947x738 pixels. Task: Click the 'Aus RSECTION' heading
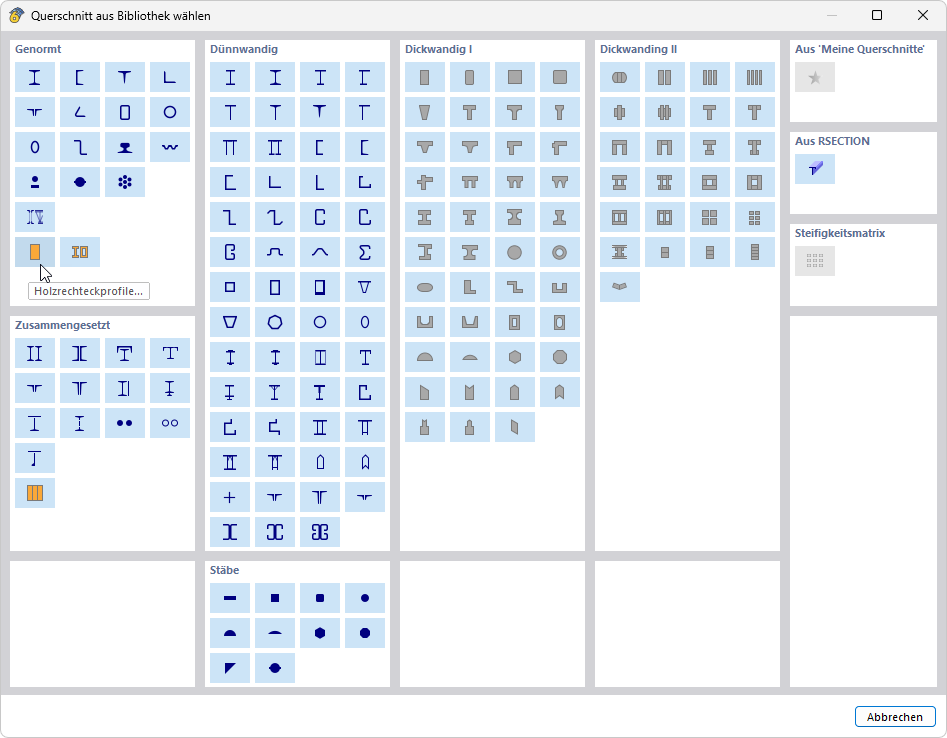coord(832,141)
